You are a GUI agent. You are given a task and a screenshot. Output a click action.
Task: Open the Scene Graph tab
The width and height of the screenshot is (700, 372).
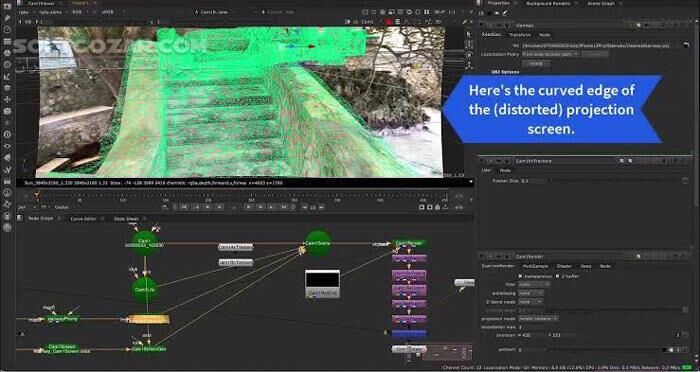pyautogui.click(x=600, y=4)
